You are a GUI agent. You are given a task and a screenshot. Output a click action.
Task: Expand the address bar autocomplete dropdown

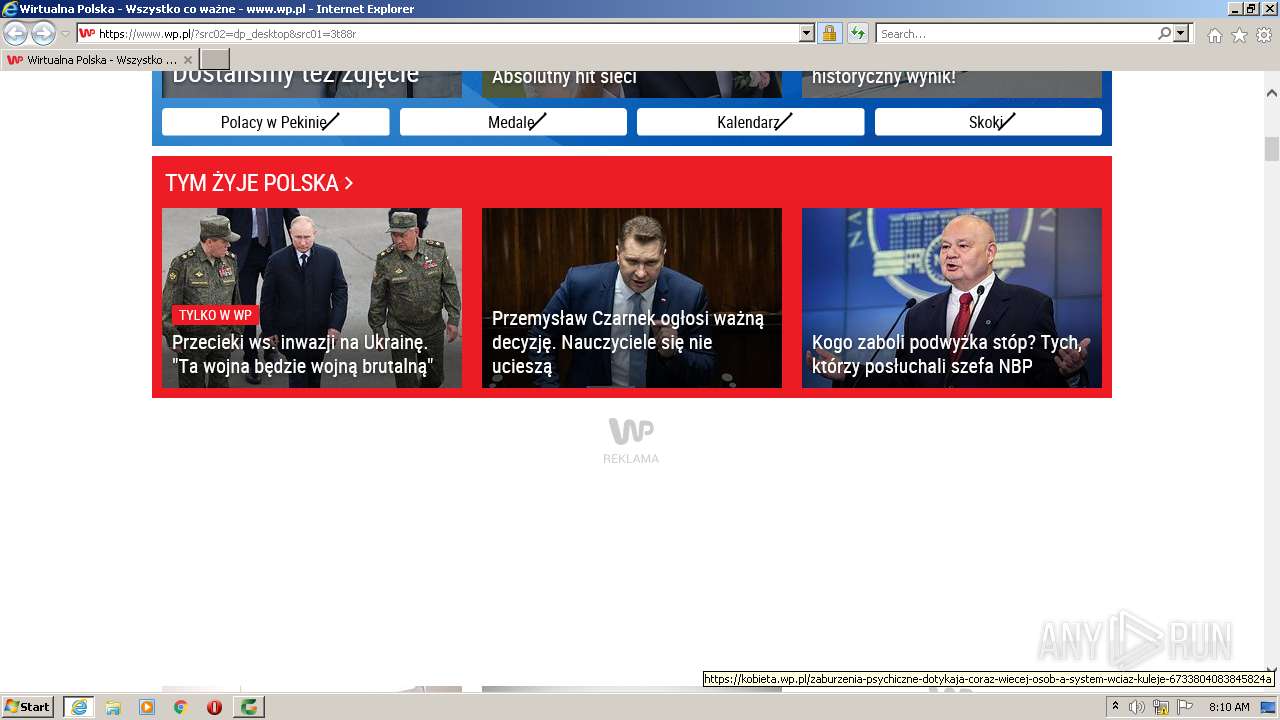point(807,34)
